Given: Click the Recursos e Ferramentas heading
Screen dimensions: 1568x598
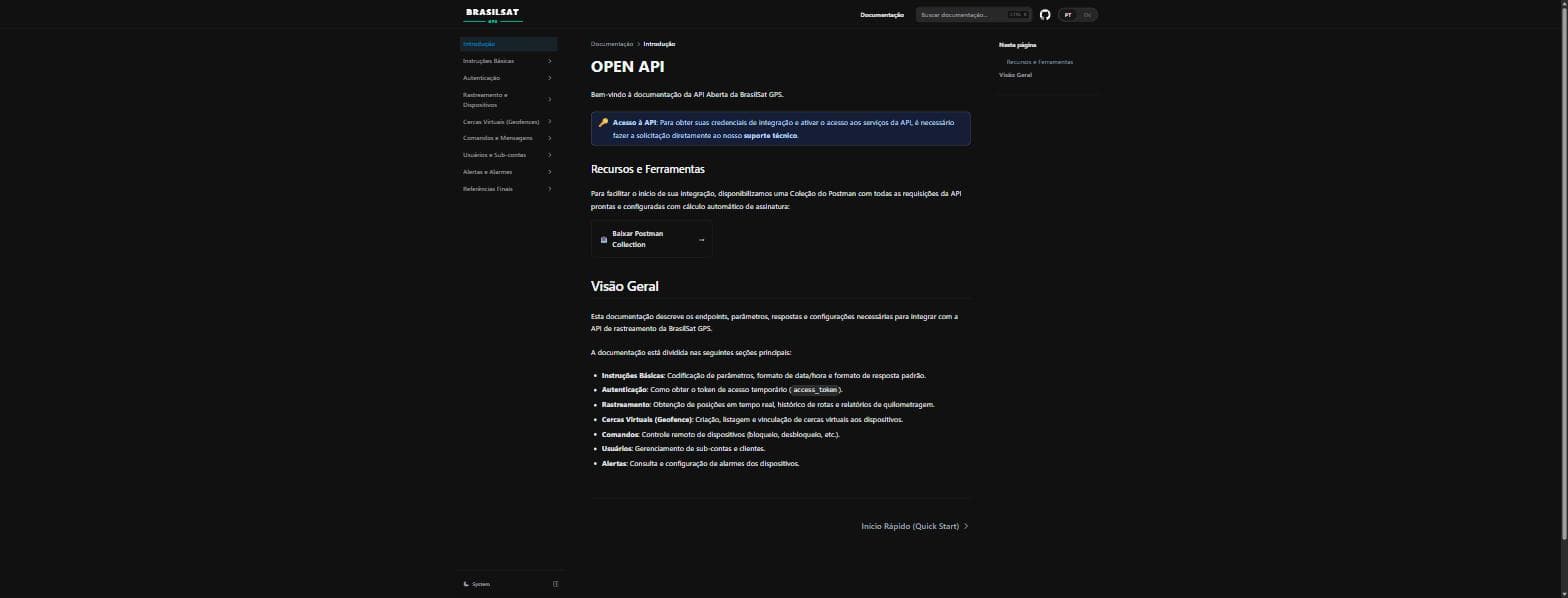Looking at the screenshot, I should pos(648,169).
